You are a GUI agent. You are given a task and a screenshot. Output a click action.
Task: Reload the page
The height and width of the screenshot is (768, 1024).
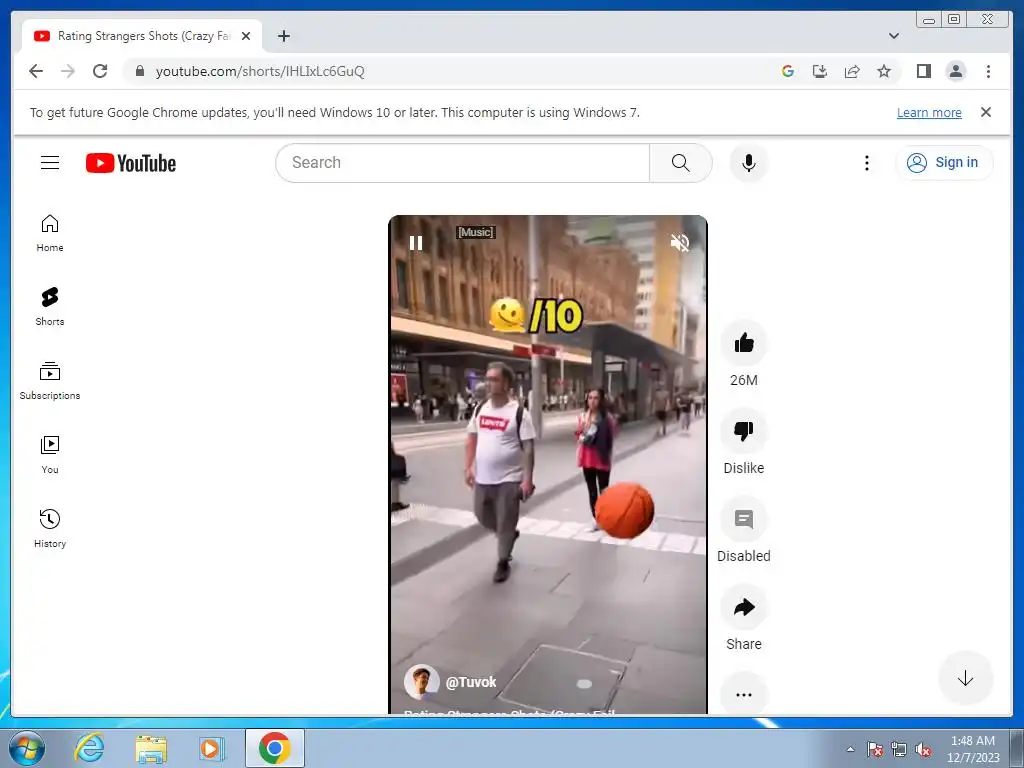click(100, 71)
